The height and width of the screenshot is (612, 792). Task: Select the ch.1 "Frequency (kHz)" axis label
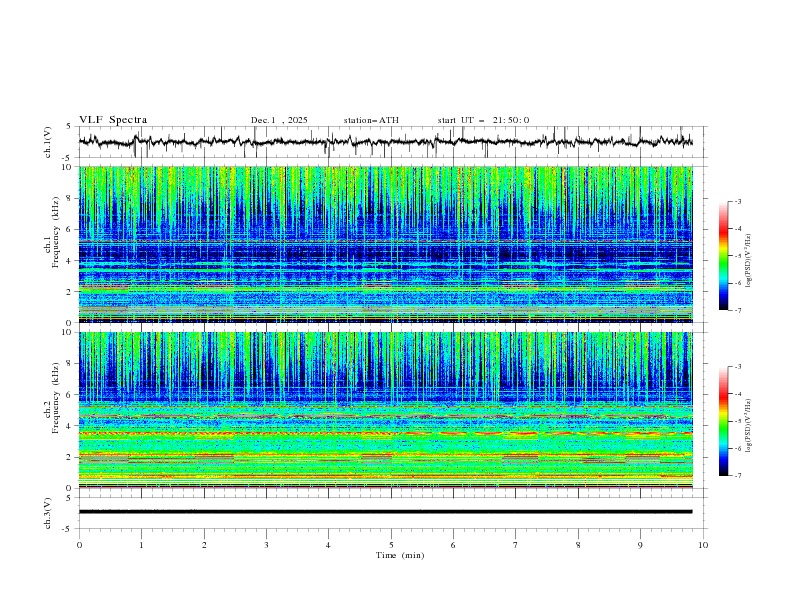tap(56, 234)
